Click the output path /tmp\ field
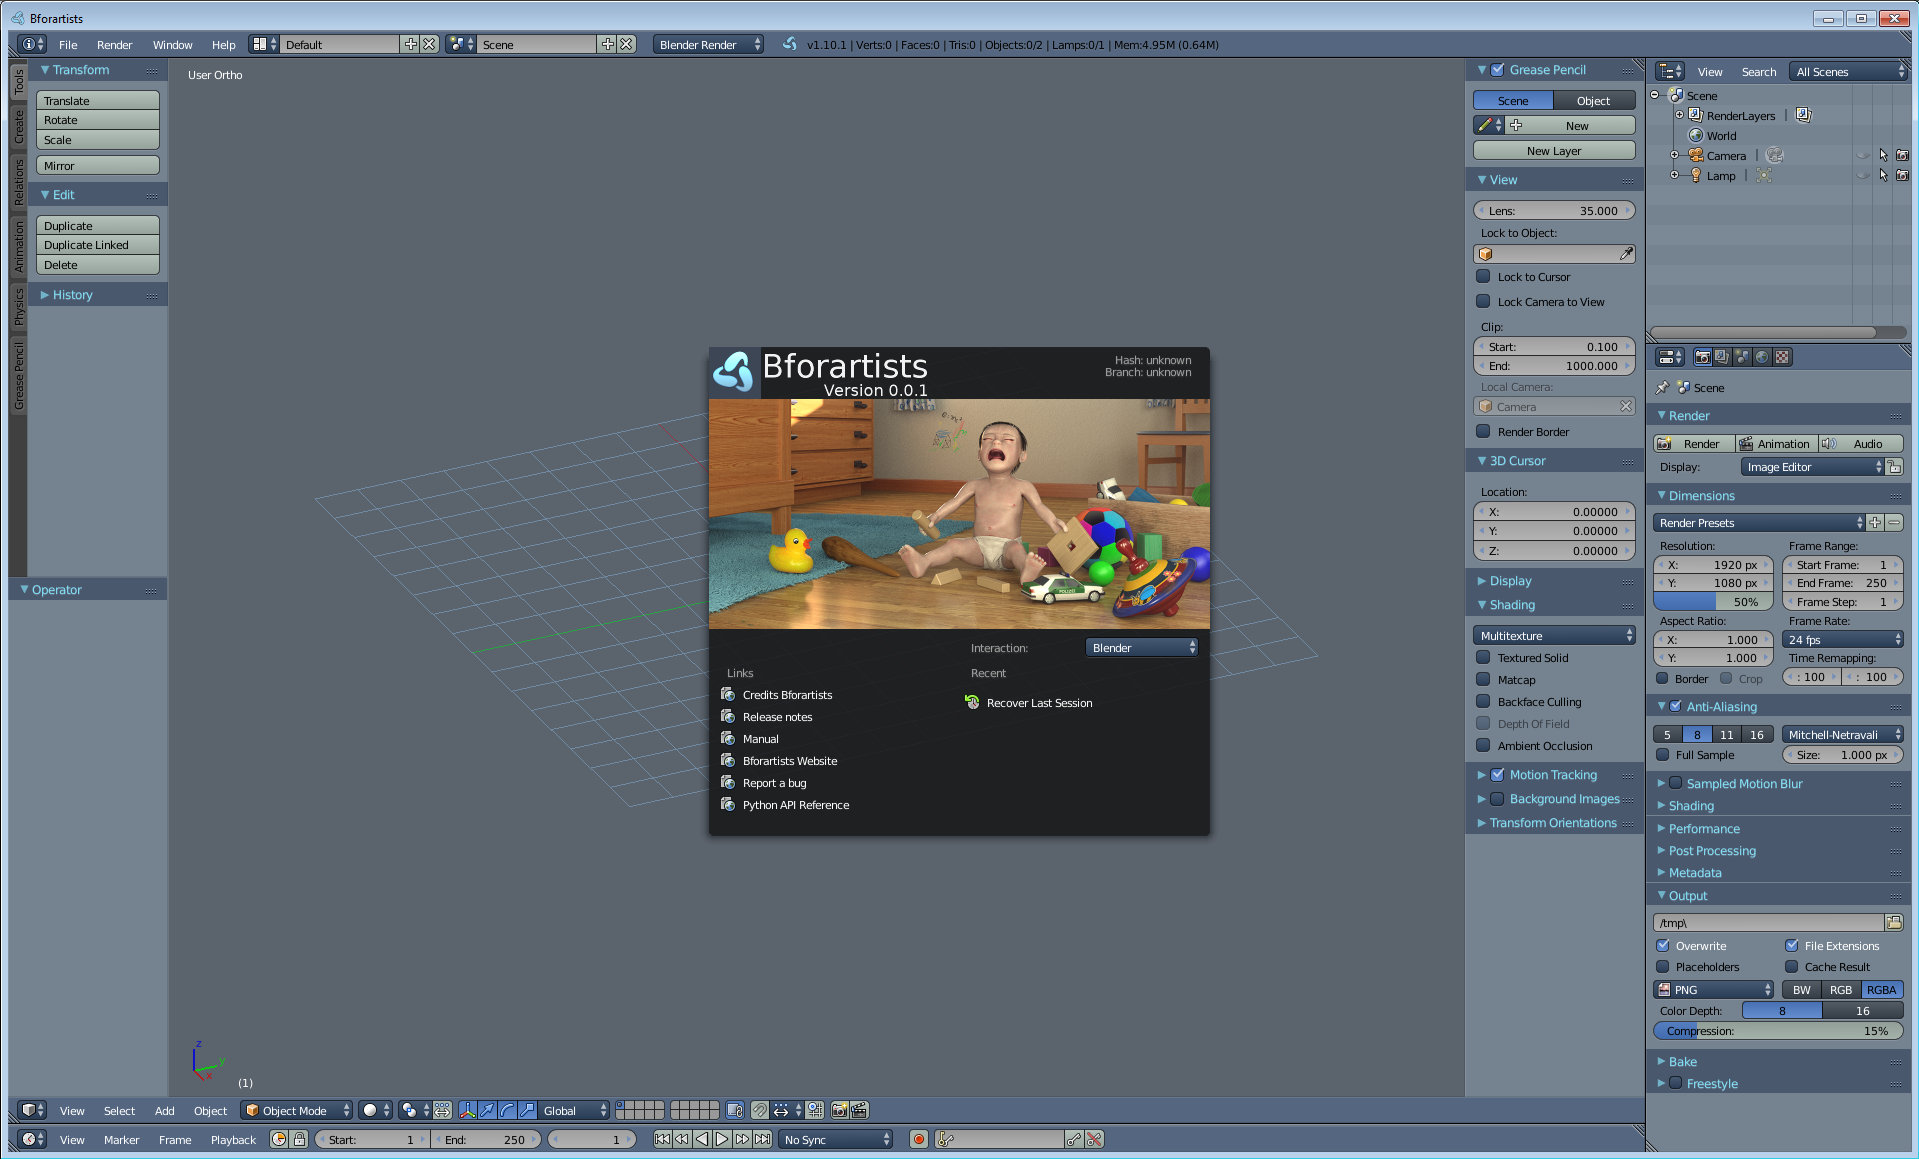The image size is (1919, 1159). coord(1767,923)
